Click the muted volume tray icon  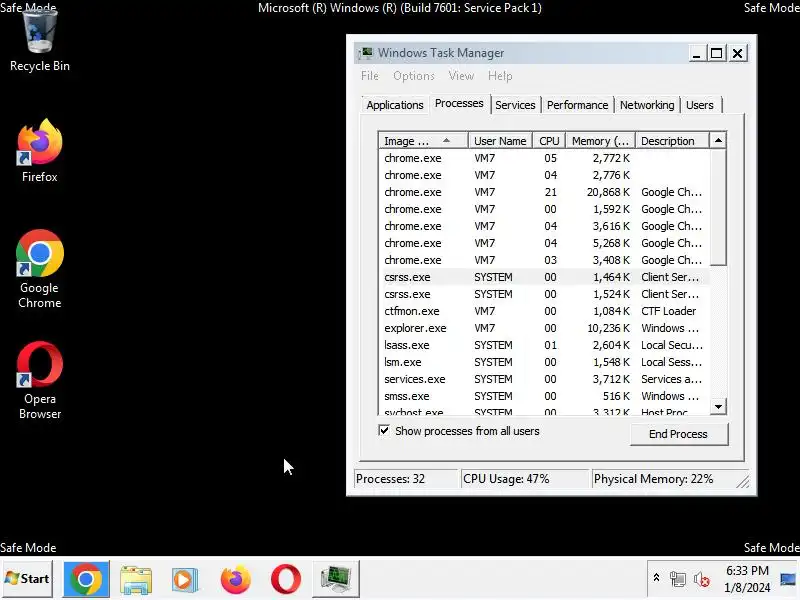702,579
